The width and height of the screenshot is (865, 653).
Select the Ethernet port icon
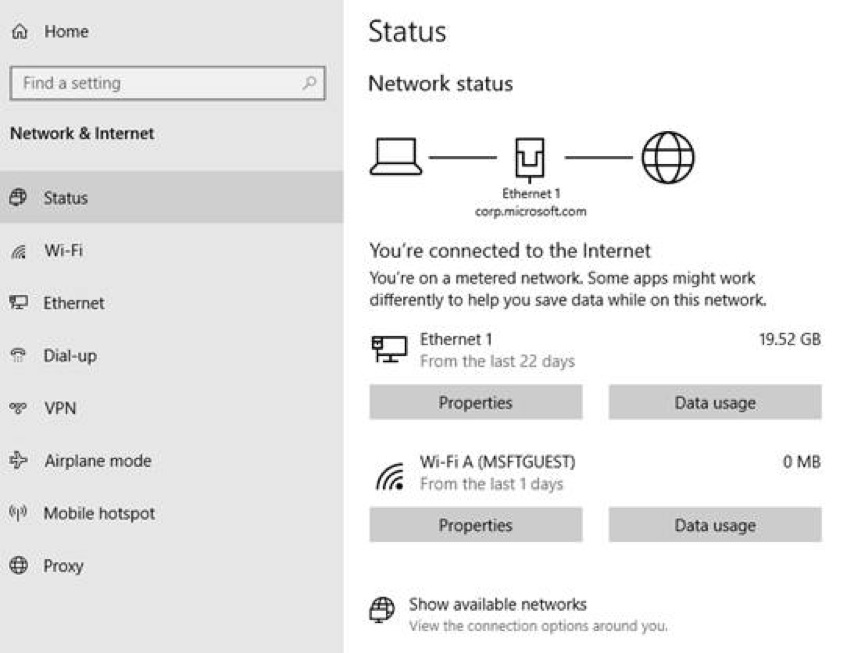click(x=16, y=303)
